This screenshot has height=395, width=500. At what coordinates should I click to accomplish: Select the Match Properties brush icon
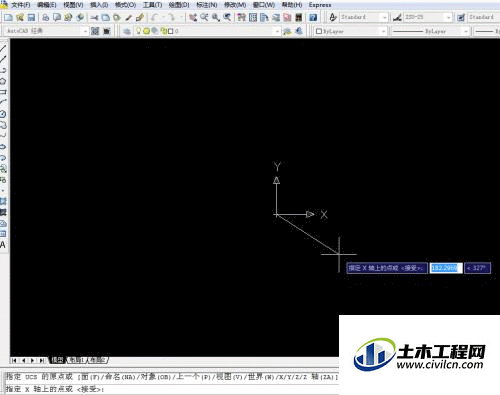(x=128, y=17)
